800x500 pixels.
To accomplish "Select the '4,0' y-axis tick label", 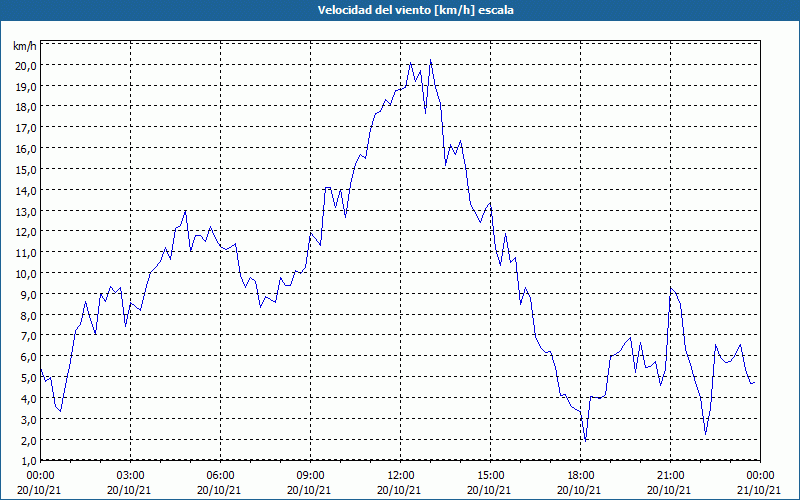I will 29,399.
